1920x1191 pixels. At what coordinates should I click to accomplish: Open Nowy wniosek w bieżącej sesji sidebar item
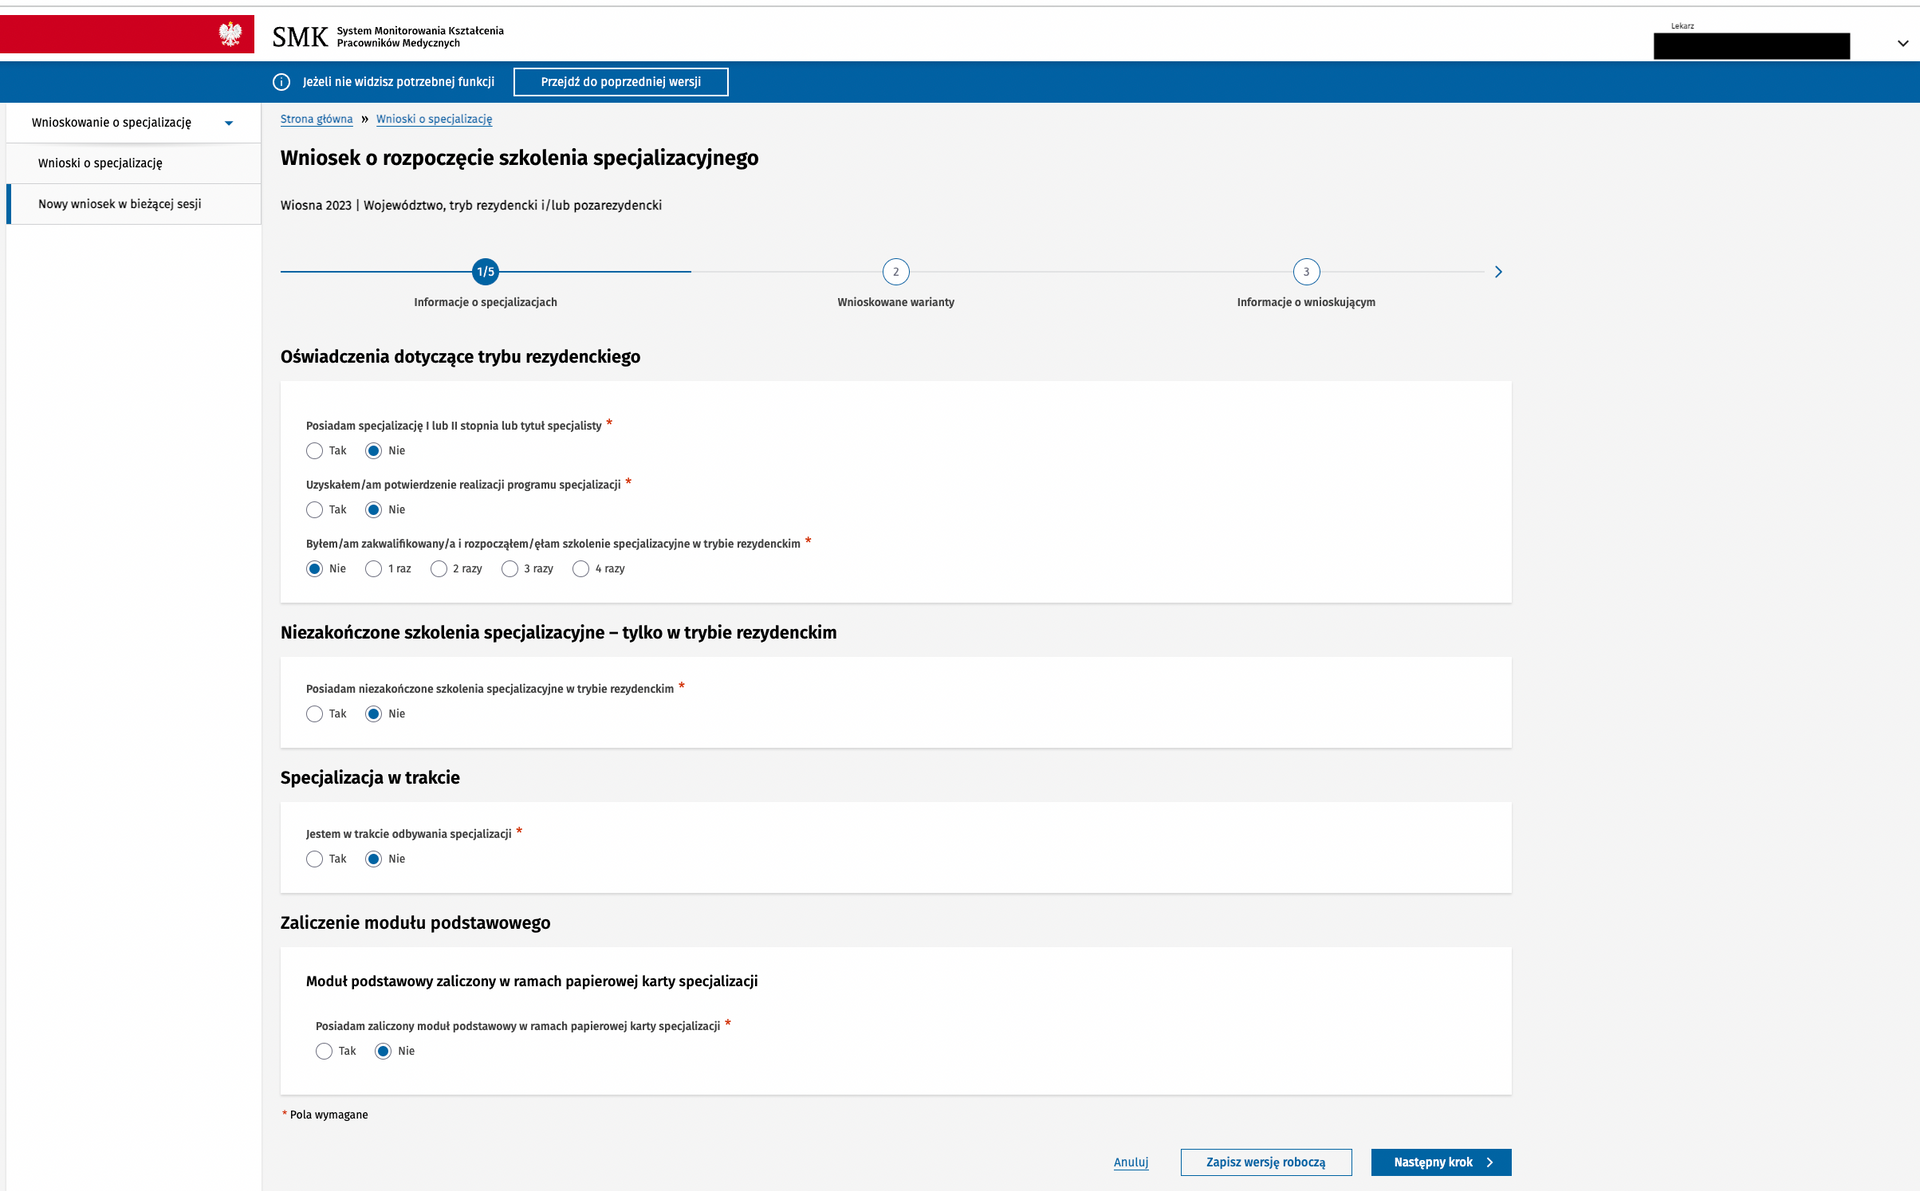133,204
